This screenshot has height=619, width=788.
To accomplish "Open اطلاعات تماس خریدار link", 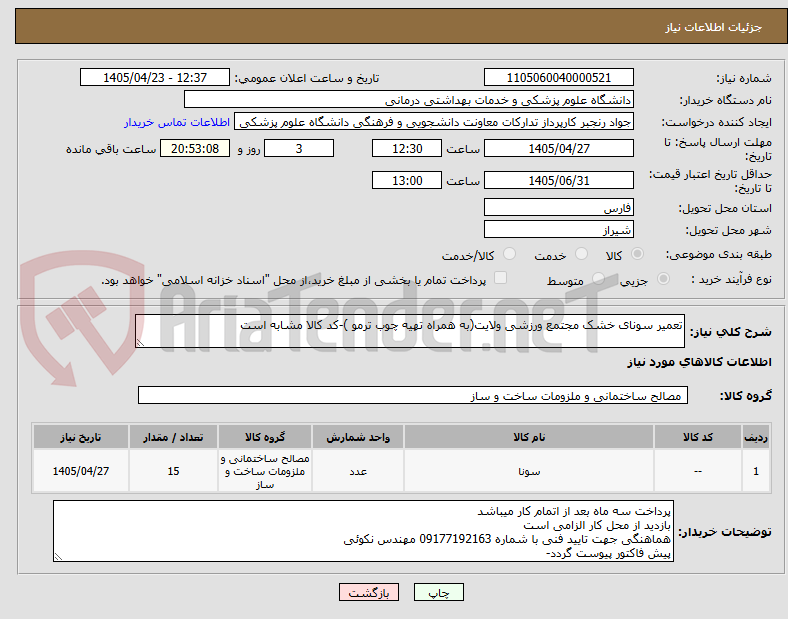I will point(177,122).
